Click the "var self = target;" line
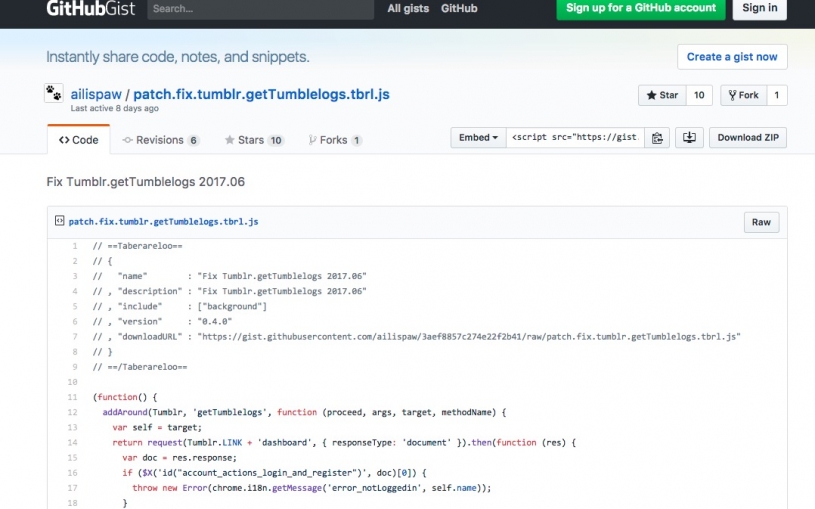This screenshot has height=509, width=815. (x=157, y=427)
